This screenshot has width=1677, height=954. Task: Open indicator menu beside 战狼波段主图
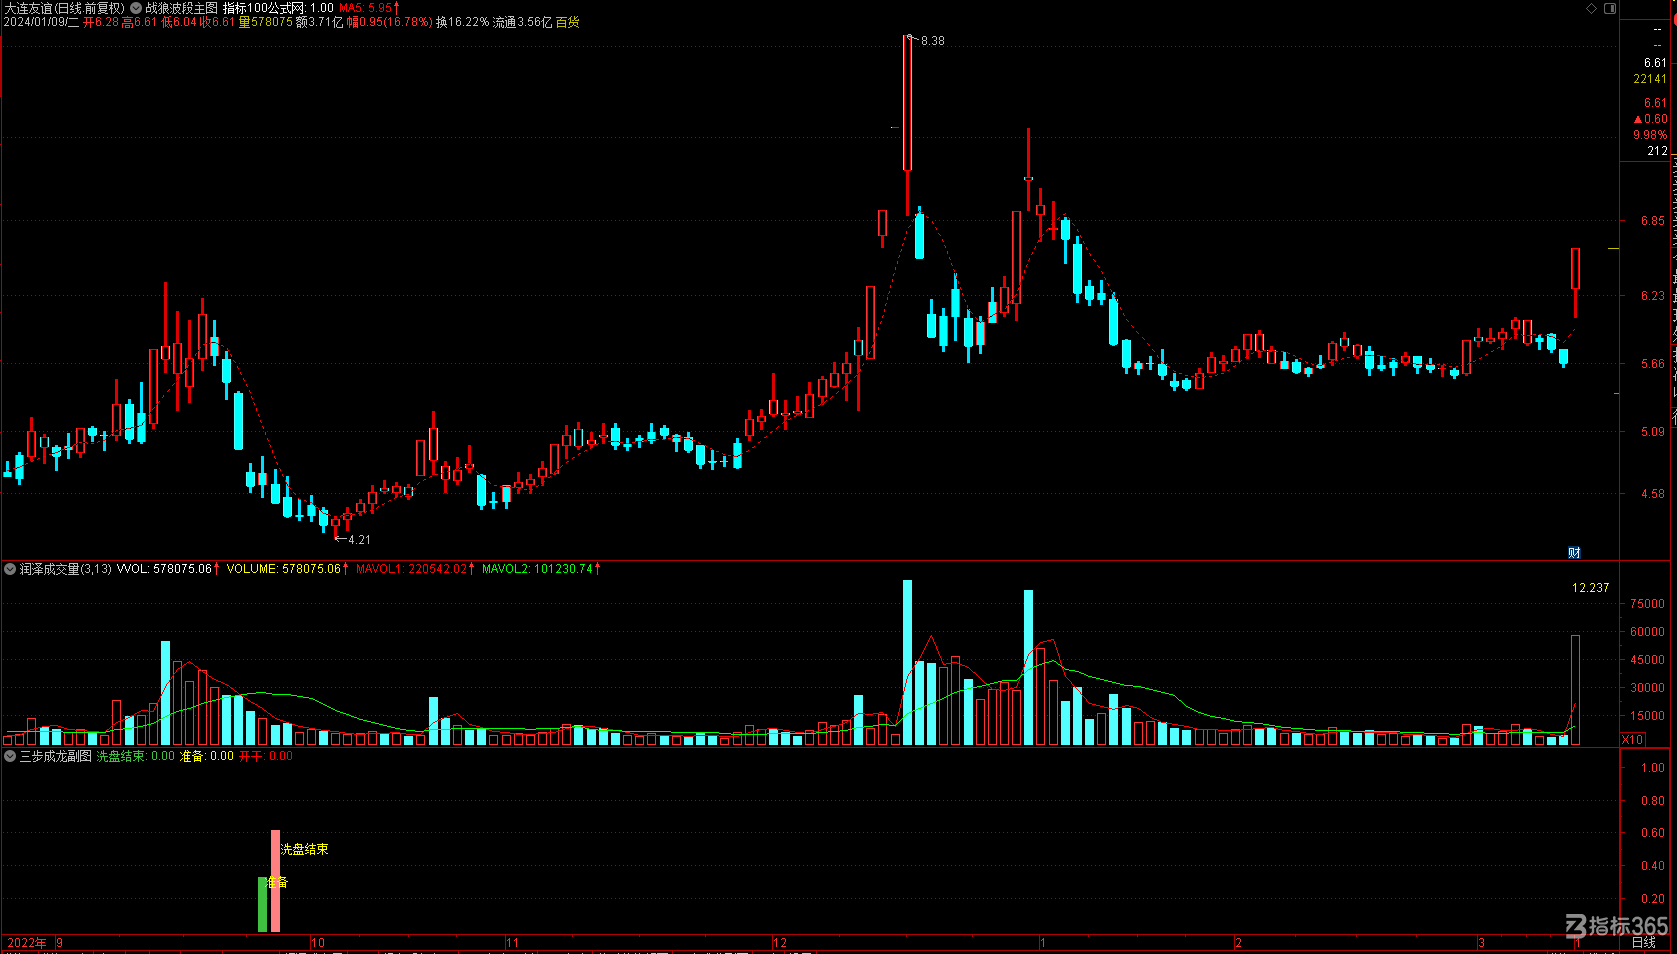(136, 7)
